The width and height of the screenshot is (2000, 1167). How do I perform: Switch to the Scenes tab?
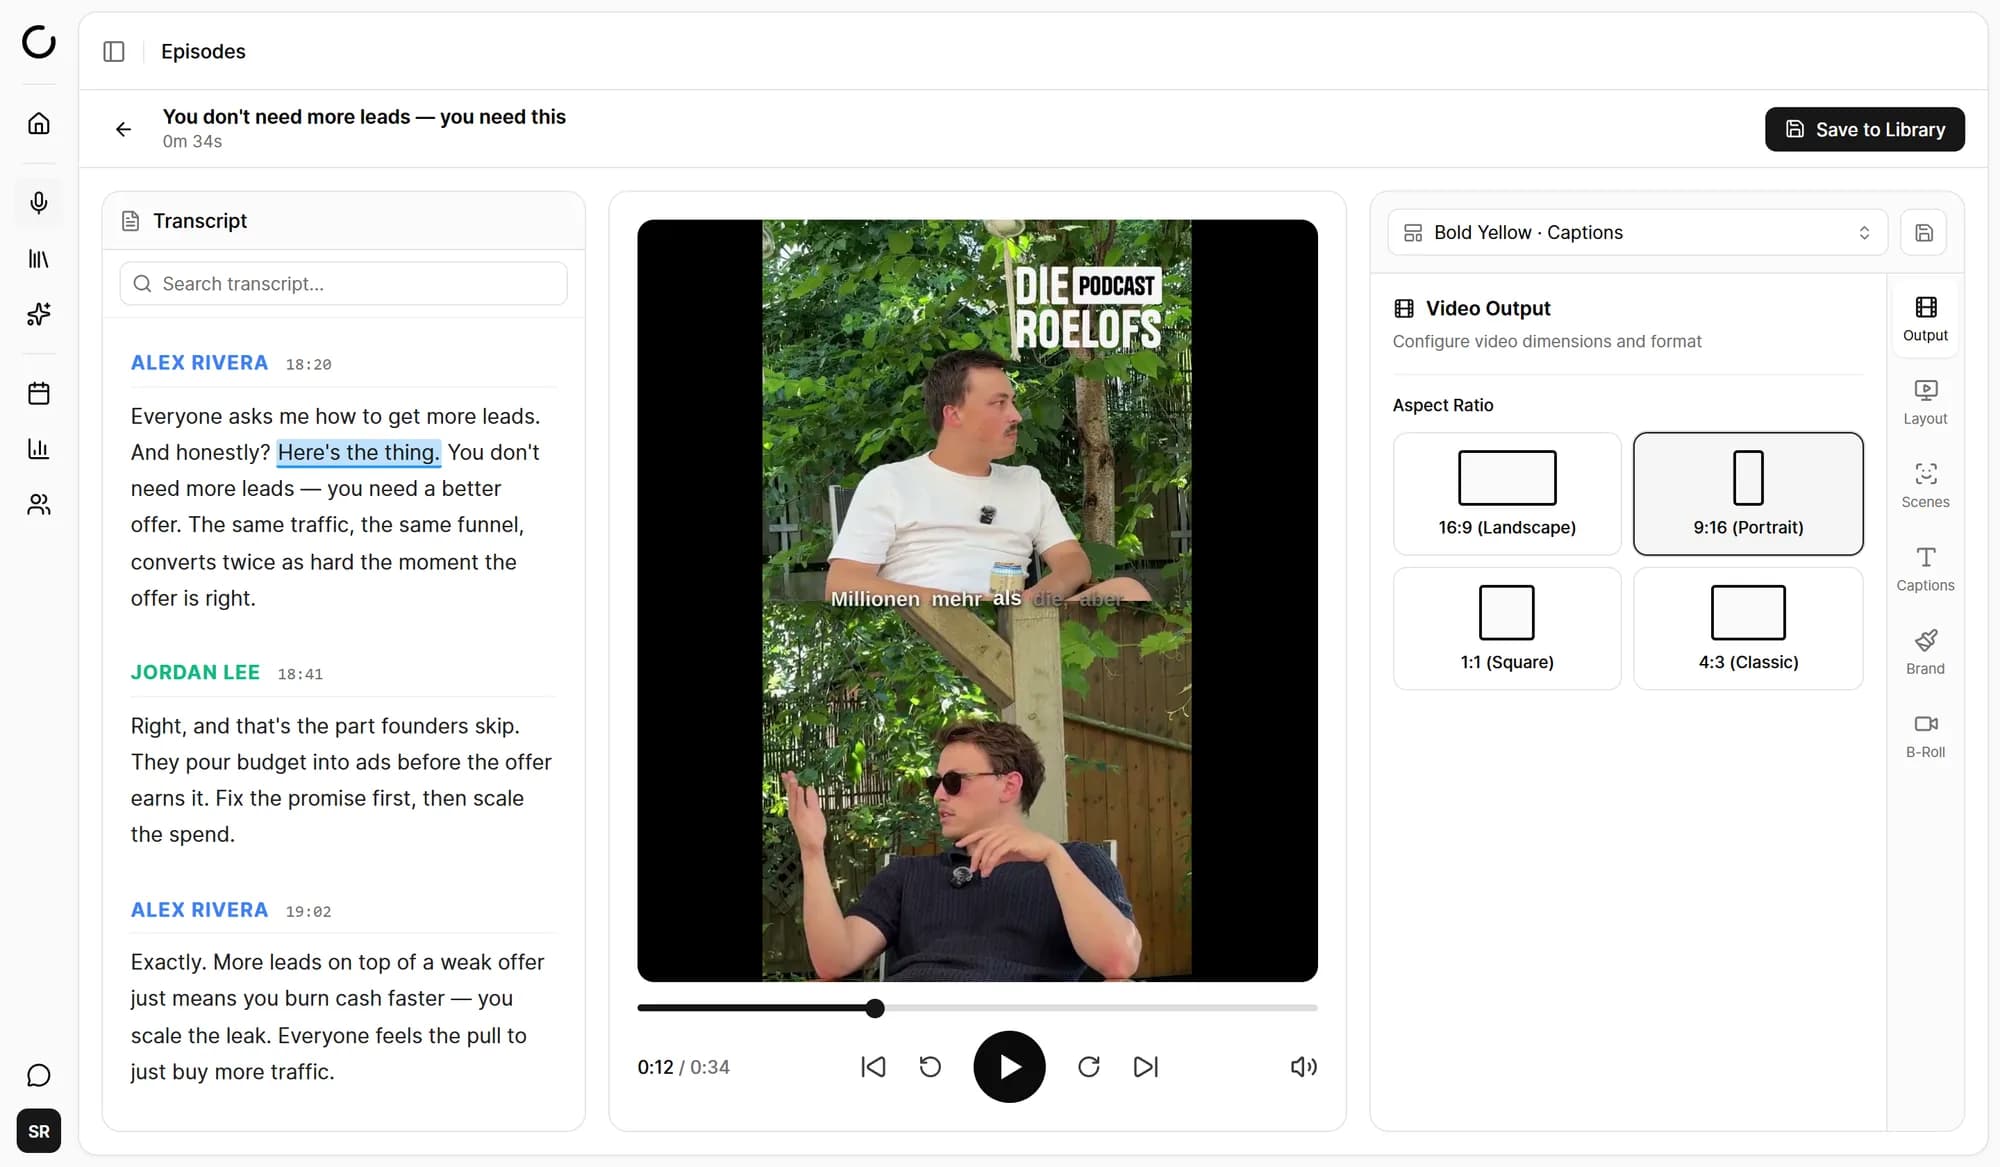1925,485
